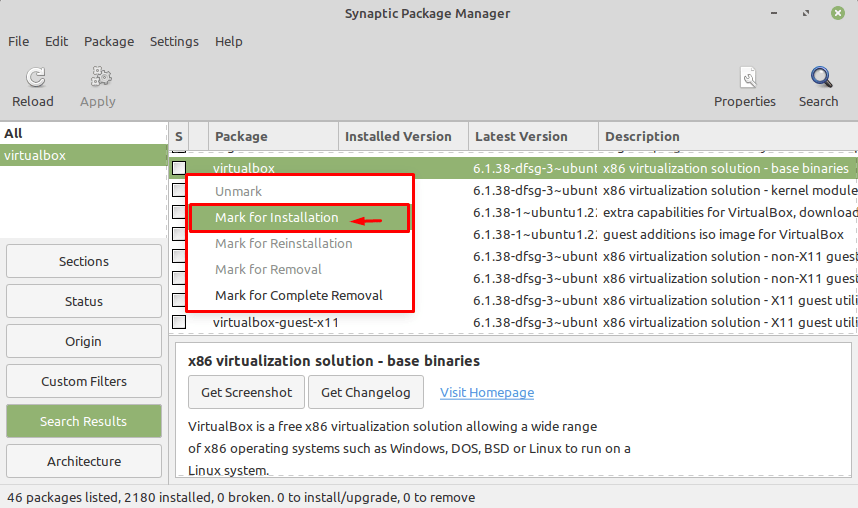Click the status bar package count text
Viewport: 858px width, 508px height.
click(x=241, y=498)
